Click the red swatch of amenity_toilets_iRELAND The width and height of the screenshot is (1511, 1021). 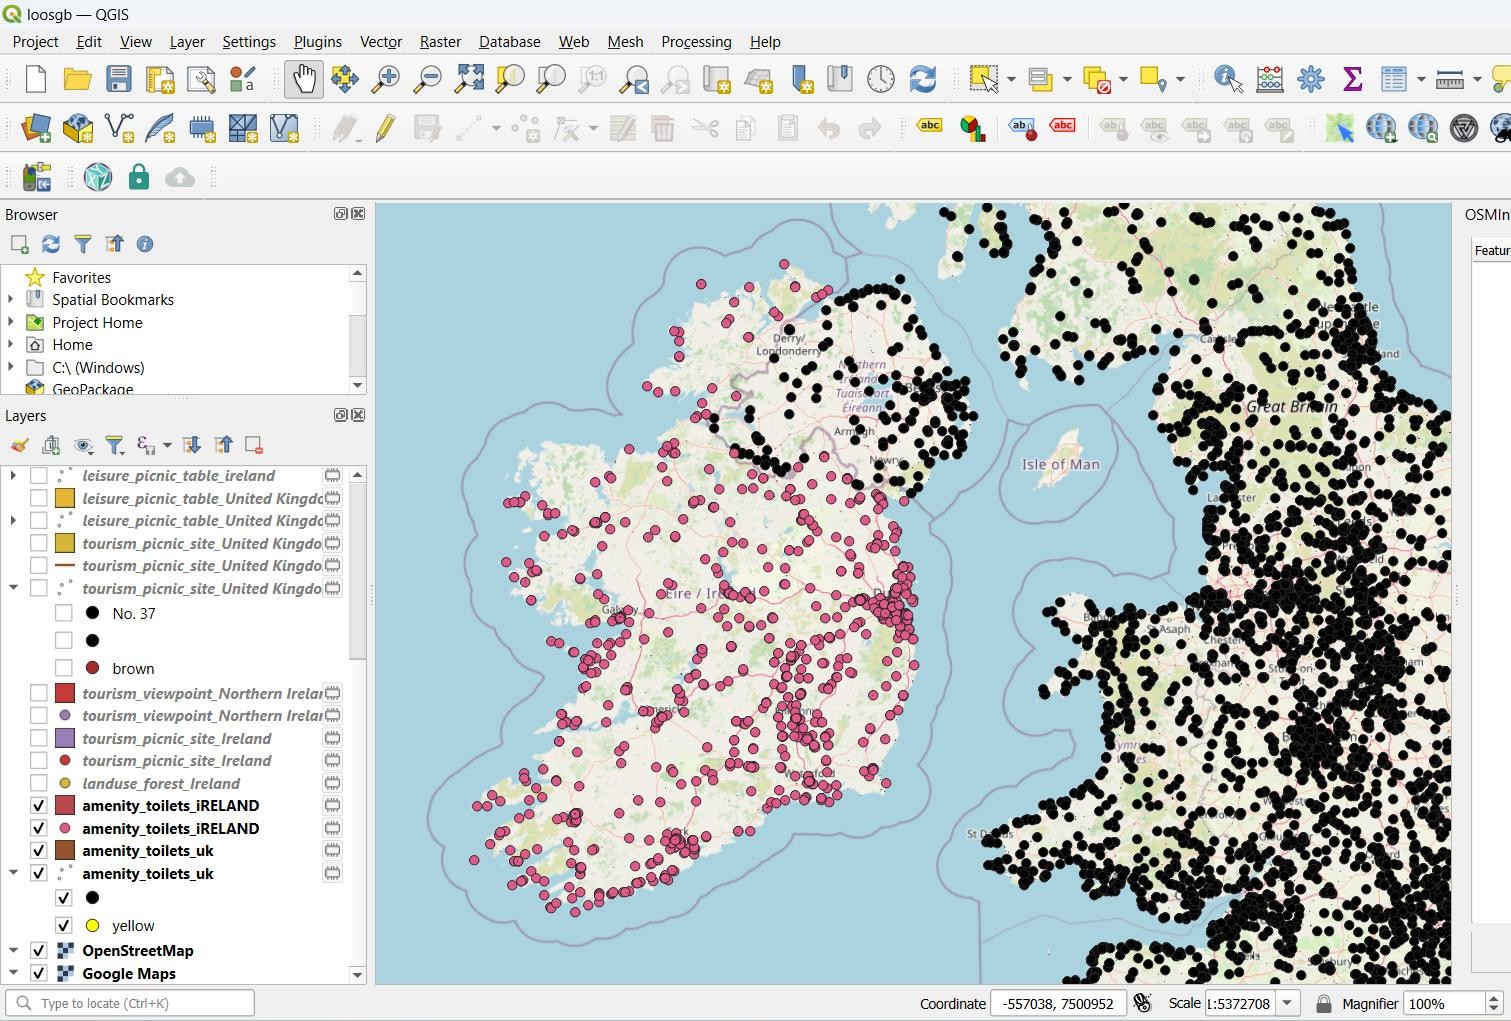[65, 806]
